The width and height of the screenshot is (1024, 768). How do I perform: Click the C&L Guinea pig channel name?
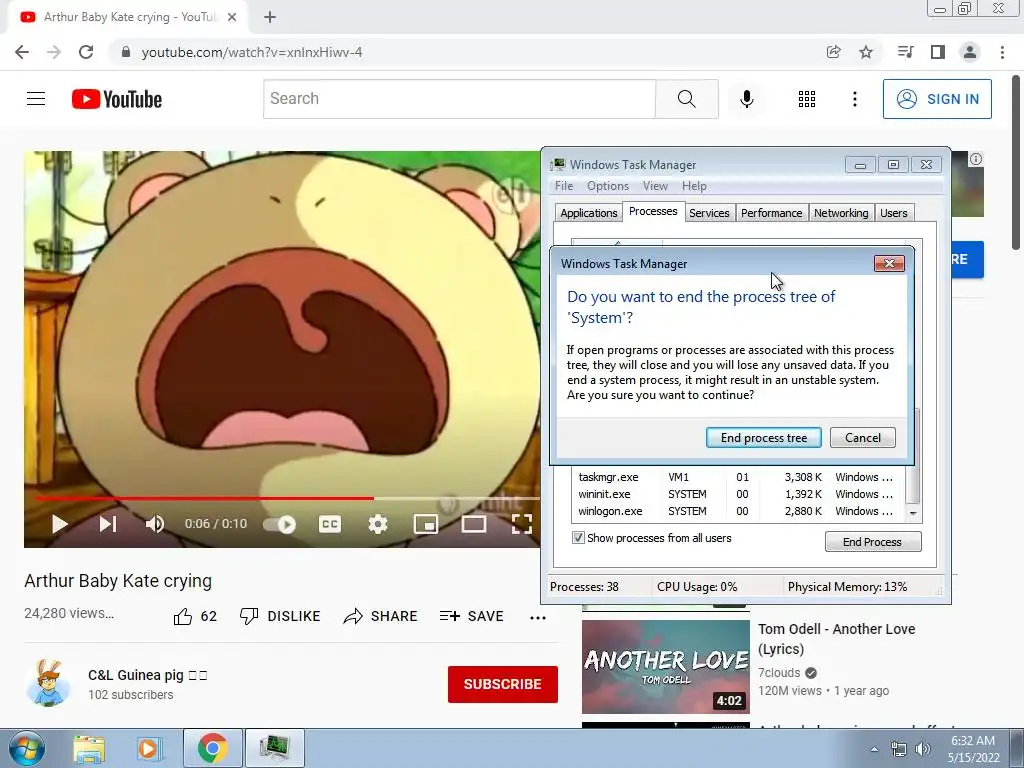pos(148,675)
